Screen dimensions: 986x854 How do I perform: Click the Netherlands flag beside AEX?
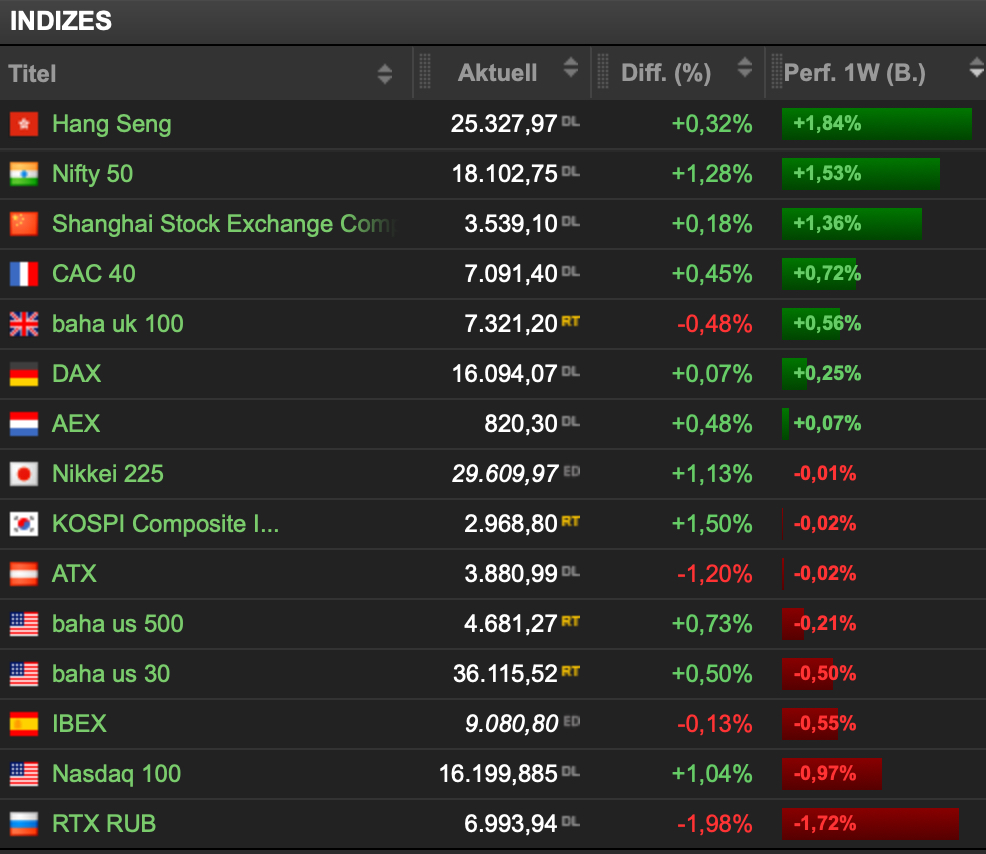coord(24,424)
